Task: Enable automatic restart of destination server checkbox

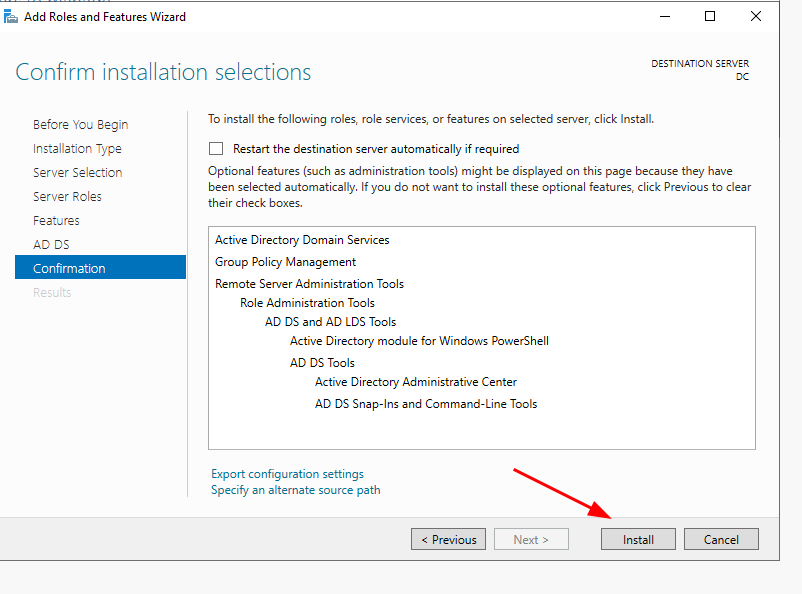Action: [x=216, y=148]
